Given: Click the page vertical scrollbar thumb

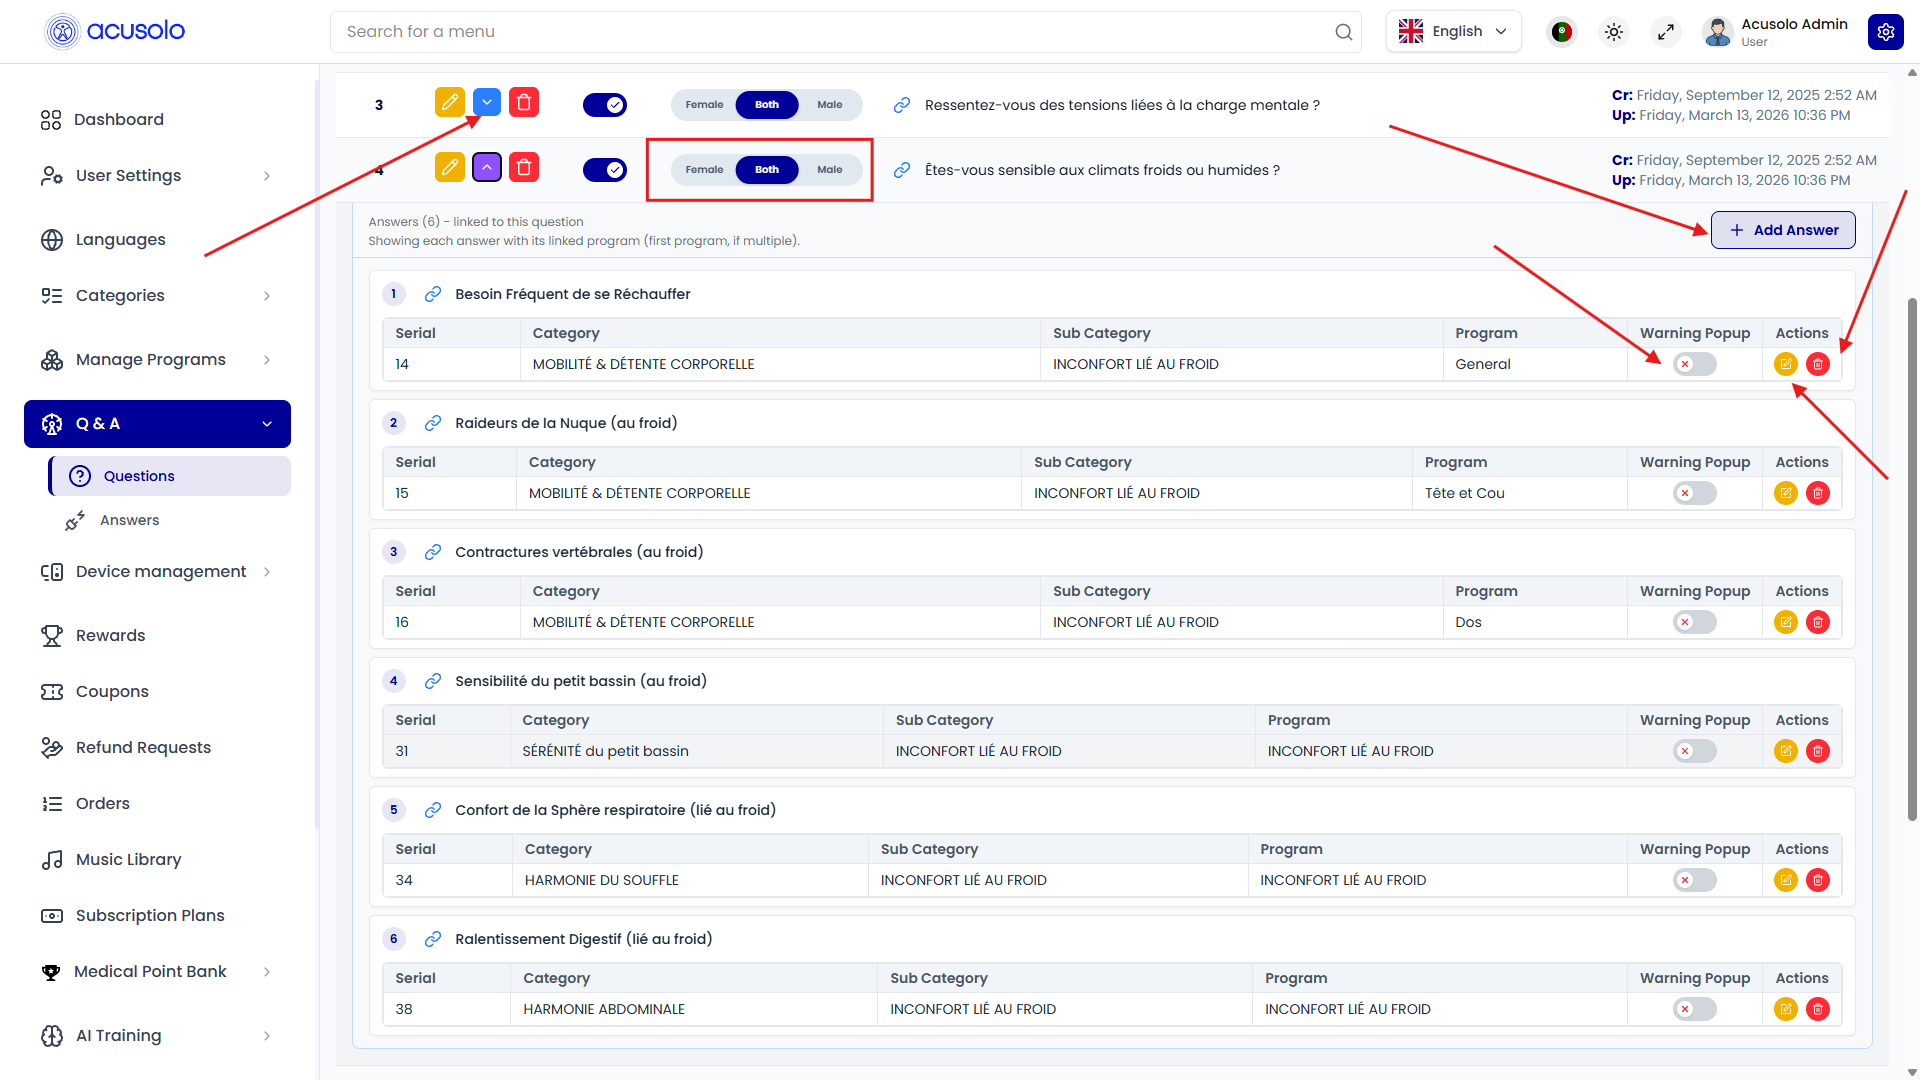Looking at the screenshot, I should tap(1912, 560).
